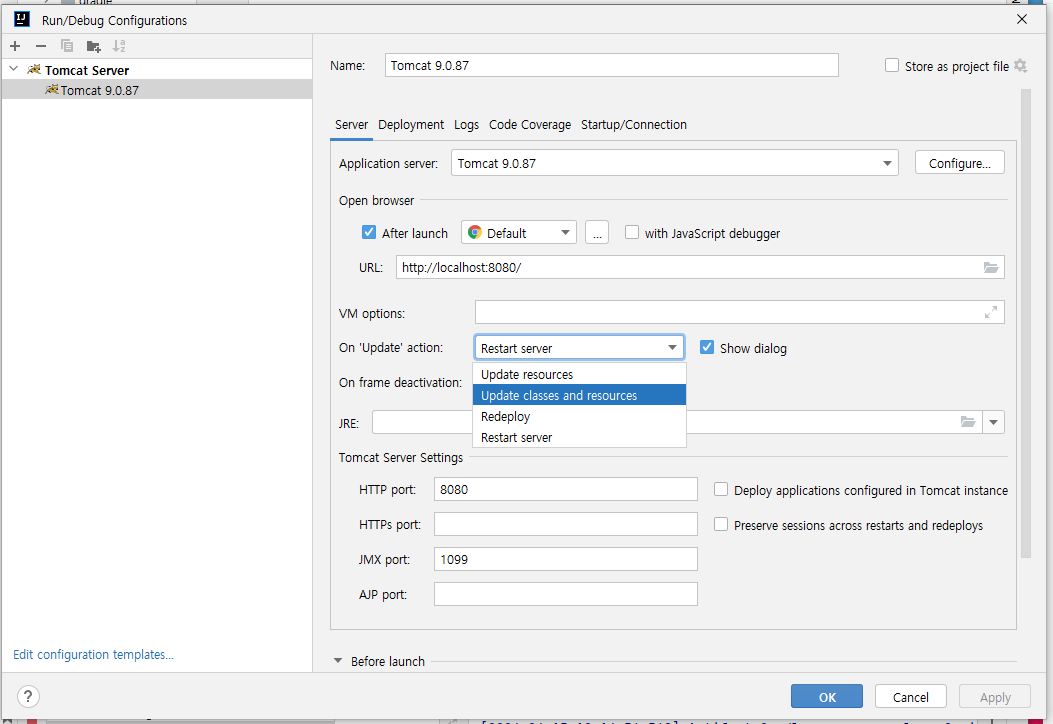Select Tomcat 9.0.87 in configuration tree

coord(156,89)
